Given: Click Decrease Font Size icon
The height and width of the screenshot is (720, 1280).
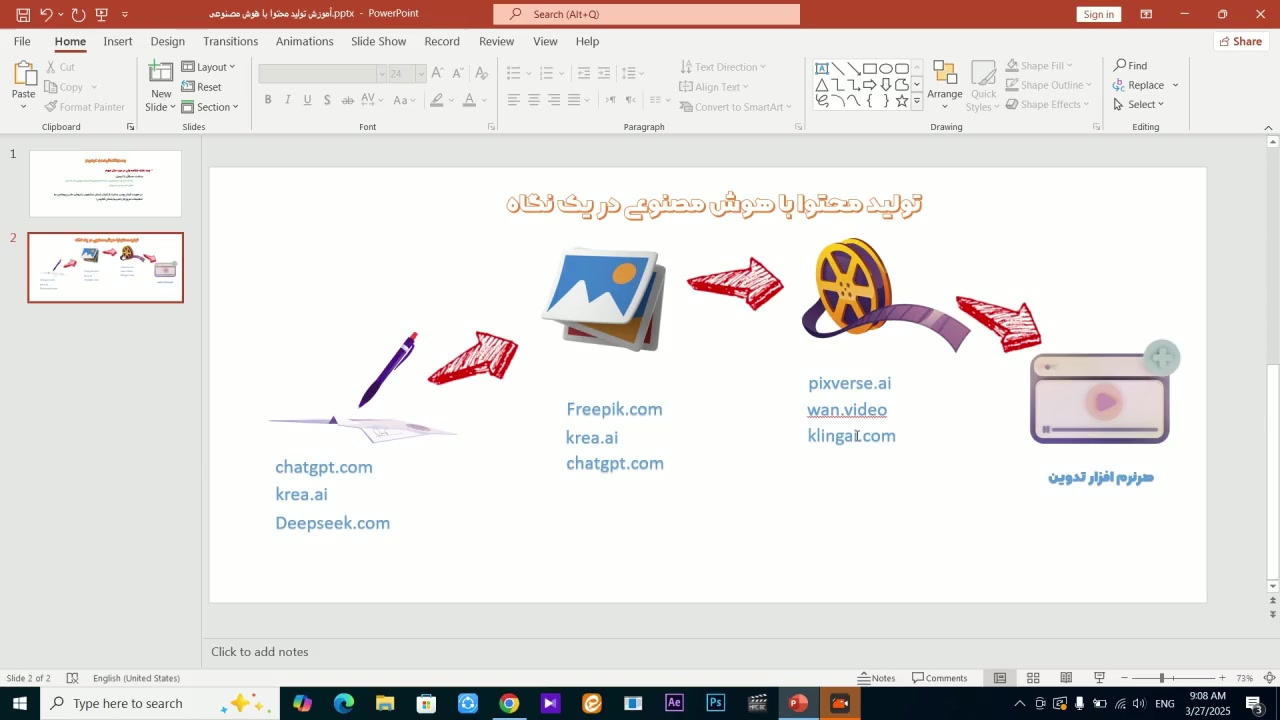Looking at the screenshot, I should tap(458, 73).
